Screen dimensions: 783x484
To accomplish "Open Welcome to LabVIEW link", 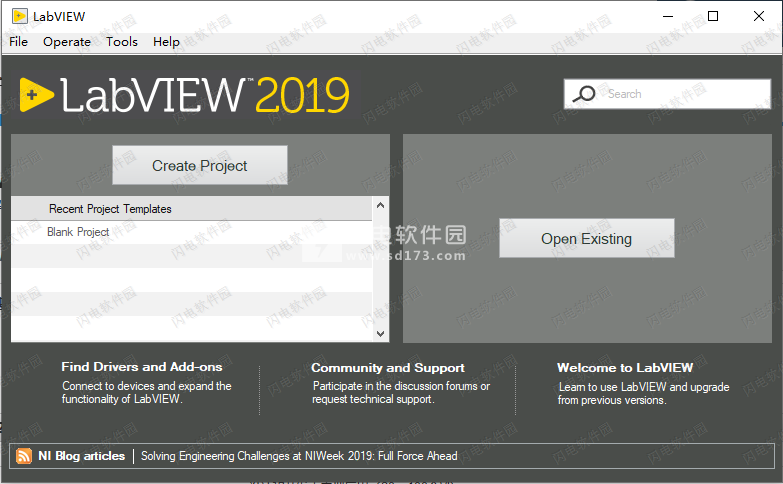I will [x=625, y=368].
